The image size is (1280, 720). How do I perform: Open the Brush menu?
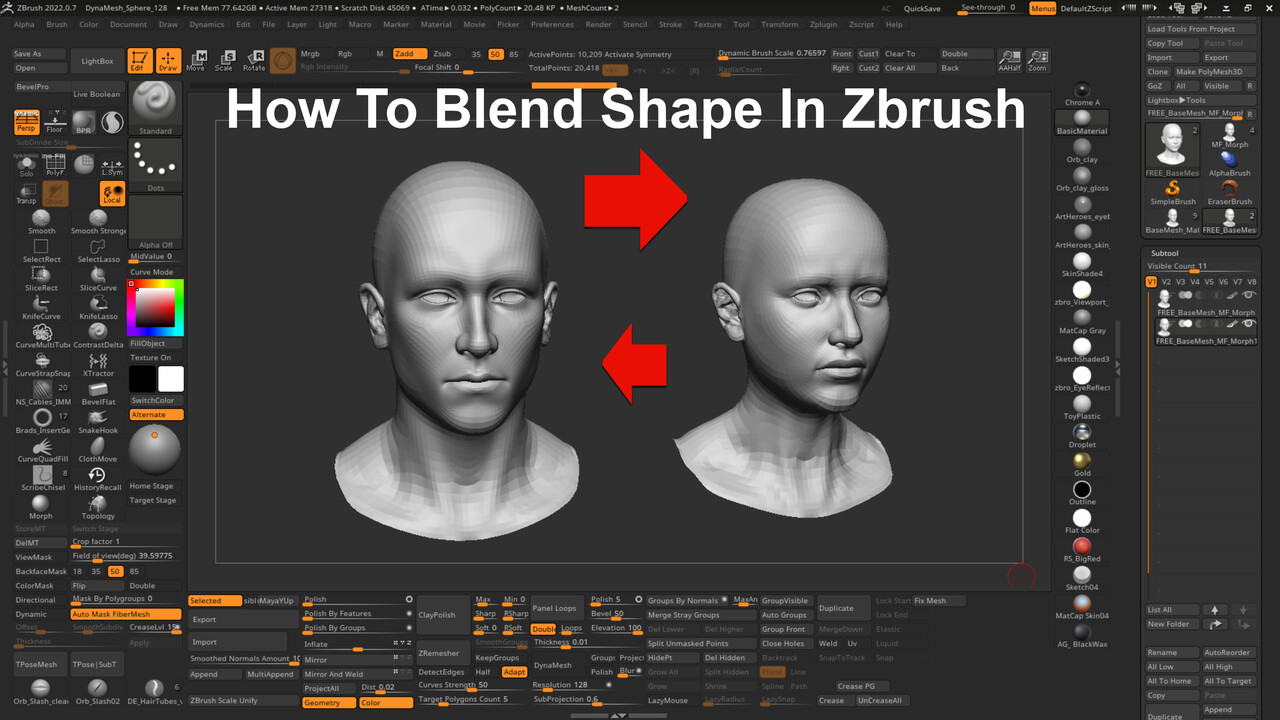tap(57, 24)
